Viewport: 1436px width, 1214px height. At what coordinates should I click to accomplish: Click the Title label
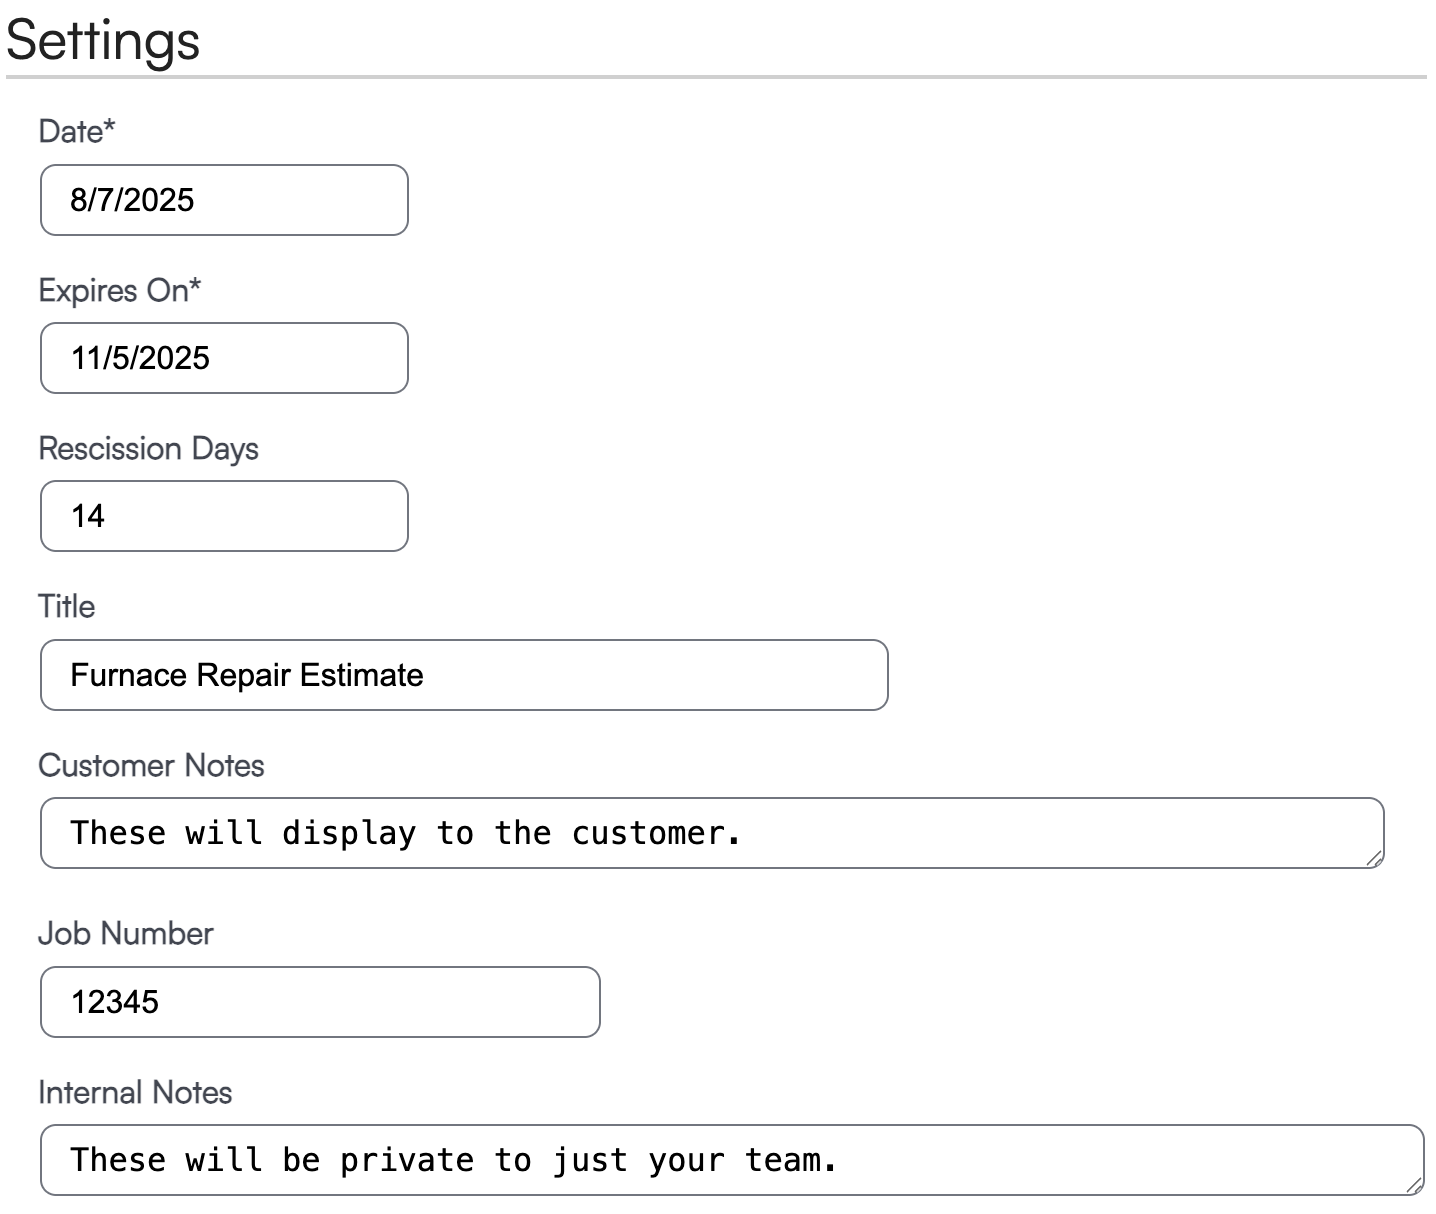(x=66, y=606)
